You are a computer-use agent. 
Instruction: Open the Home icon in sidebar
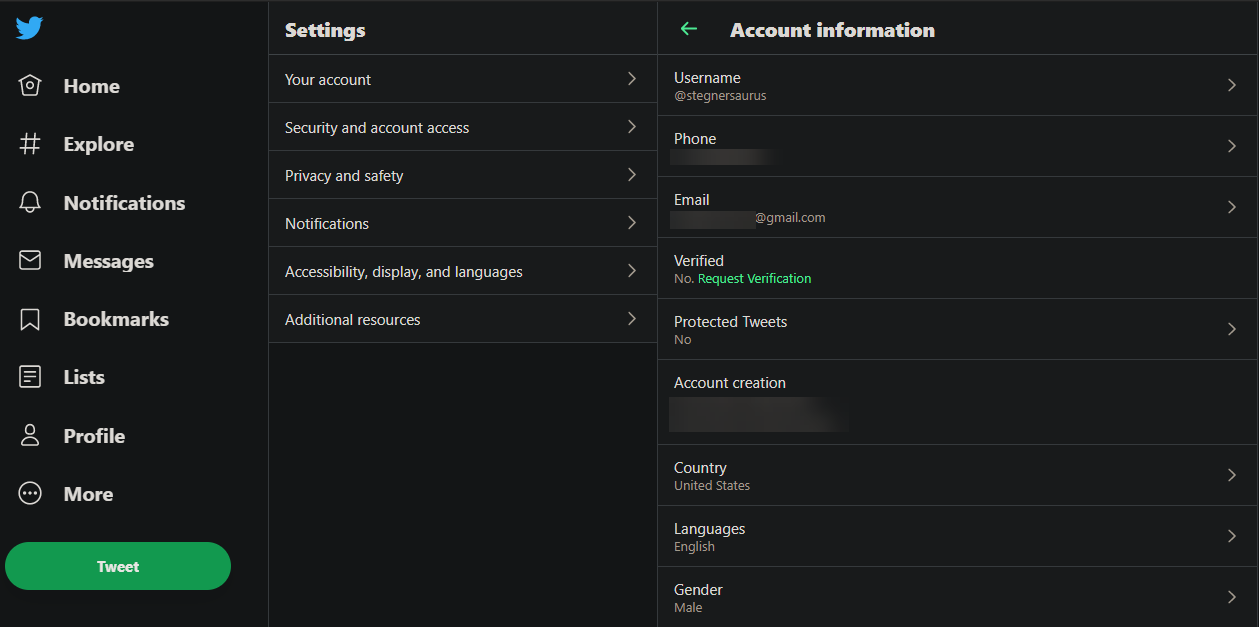(30, 86)
